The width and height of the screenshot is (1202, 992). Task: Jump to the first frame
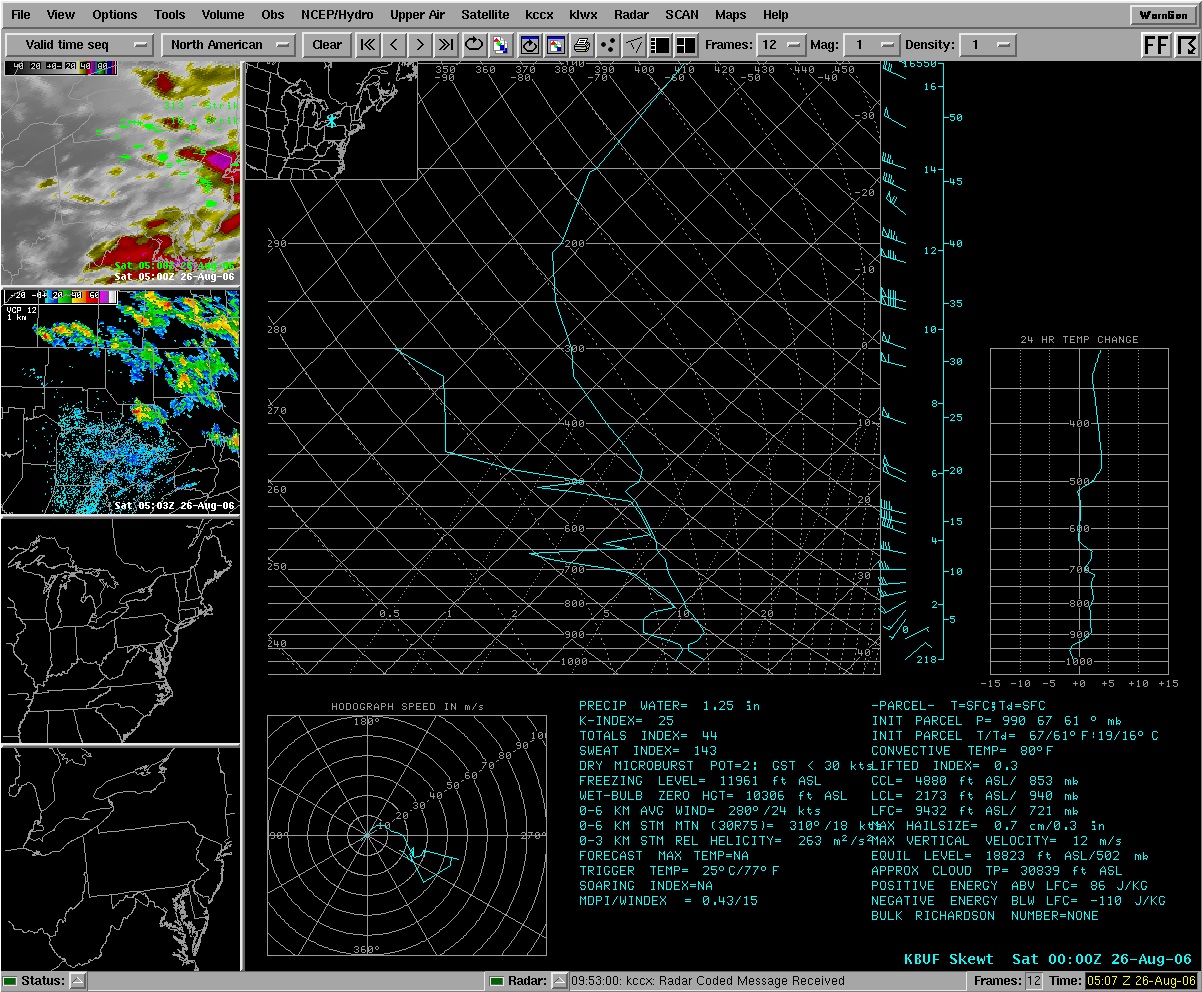click(368, 45)
